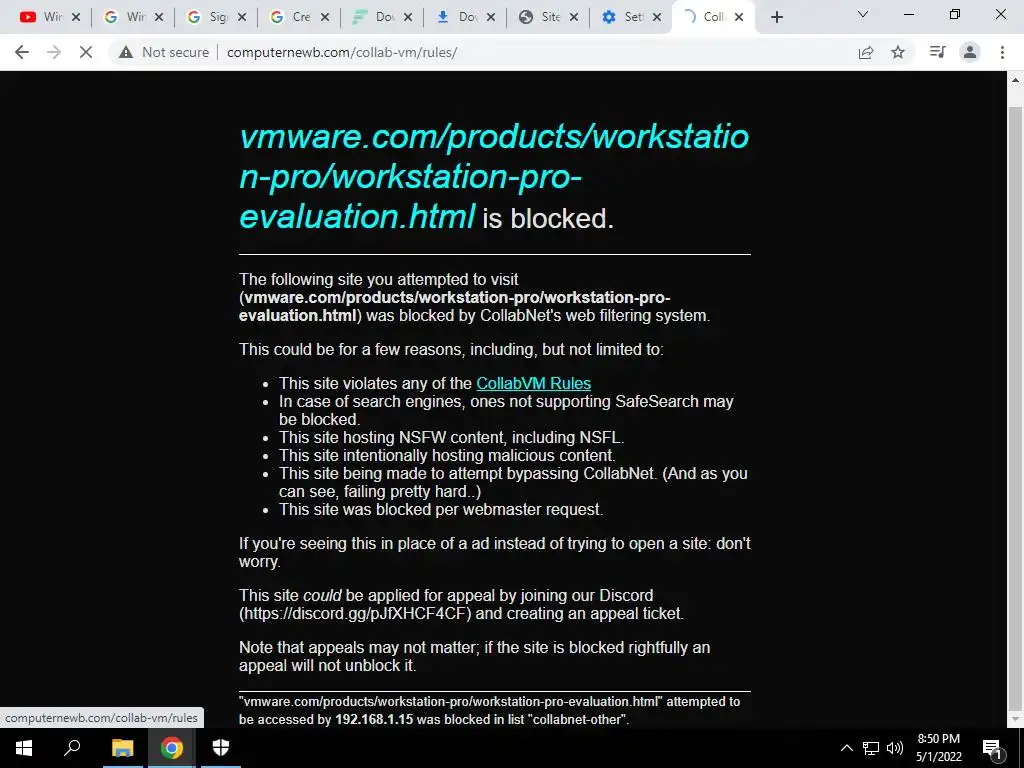Screen dimensions: 1024x768
Task: Open the Chrome profile avatar
Action: click(970, 52)
